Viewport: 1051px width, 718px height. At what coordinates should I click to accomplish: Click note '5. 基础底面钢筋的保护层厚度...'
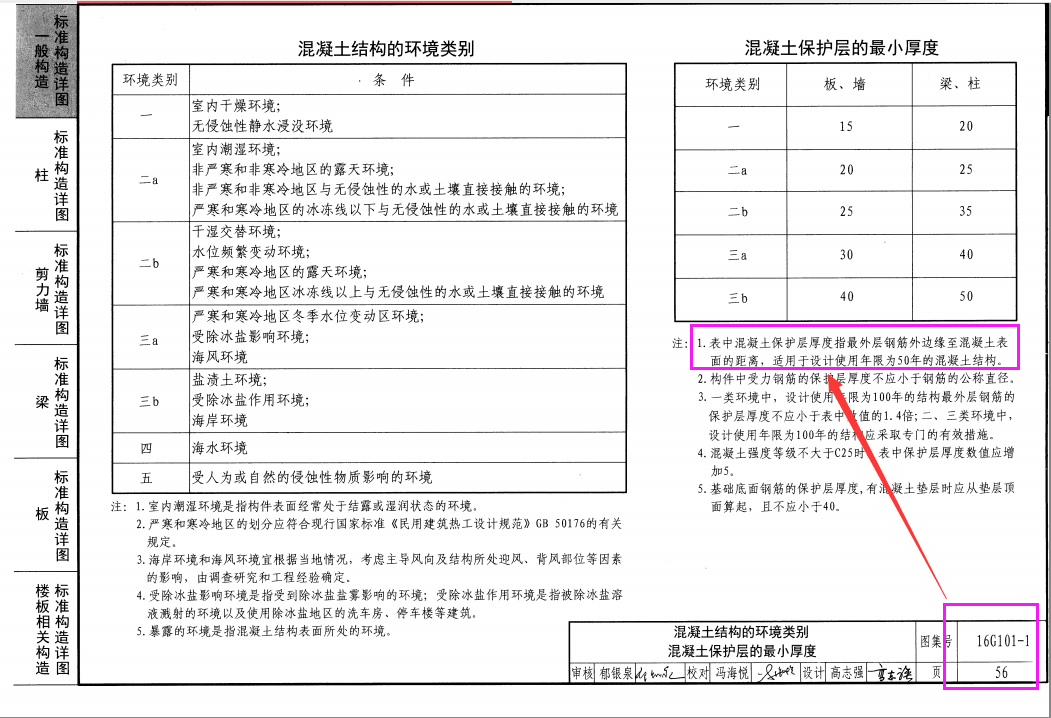855,497
